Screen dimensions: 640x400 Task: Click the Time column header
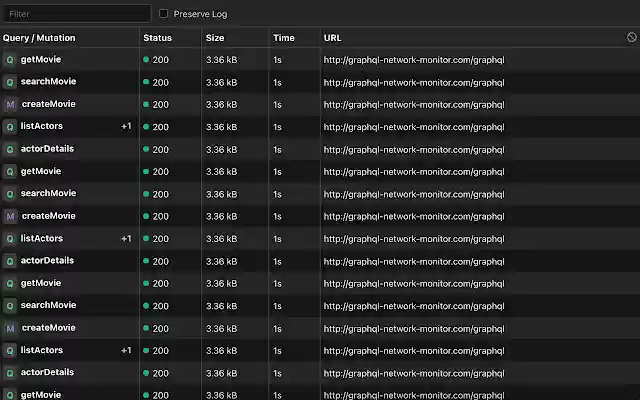point(284,38)
